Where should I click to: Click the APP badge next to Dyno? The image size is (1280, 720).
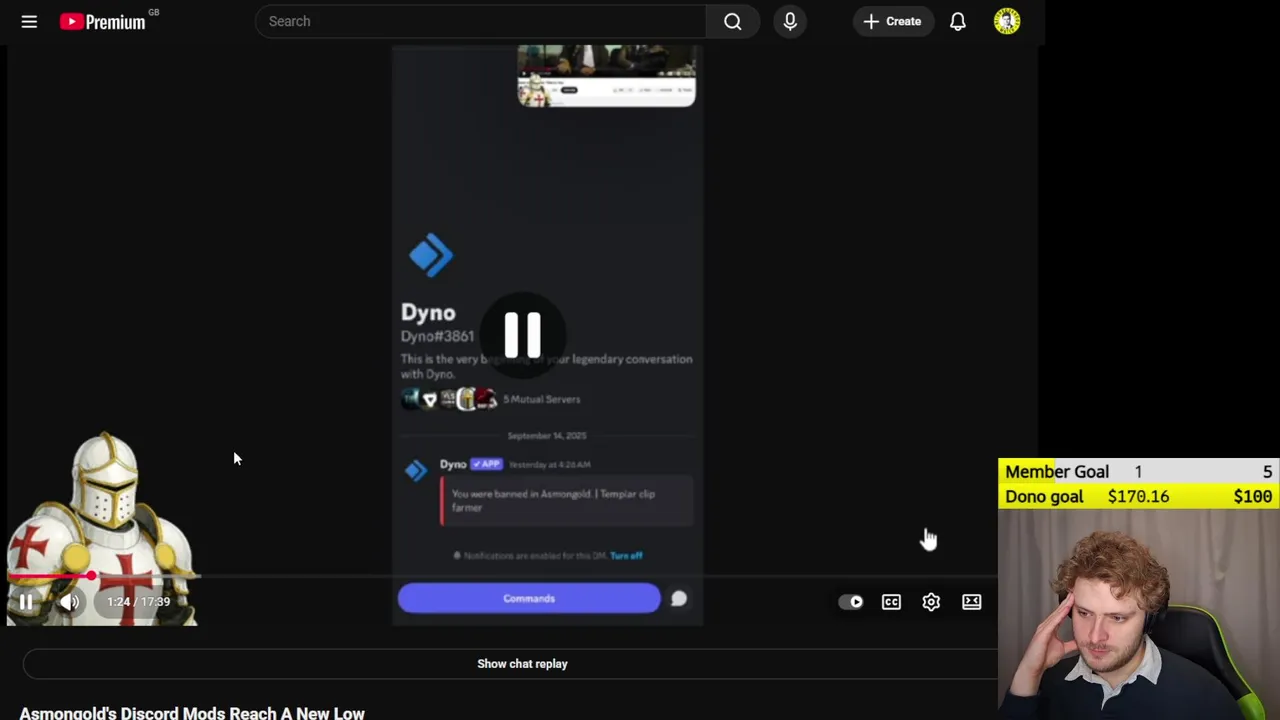tap(486, 464)
